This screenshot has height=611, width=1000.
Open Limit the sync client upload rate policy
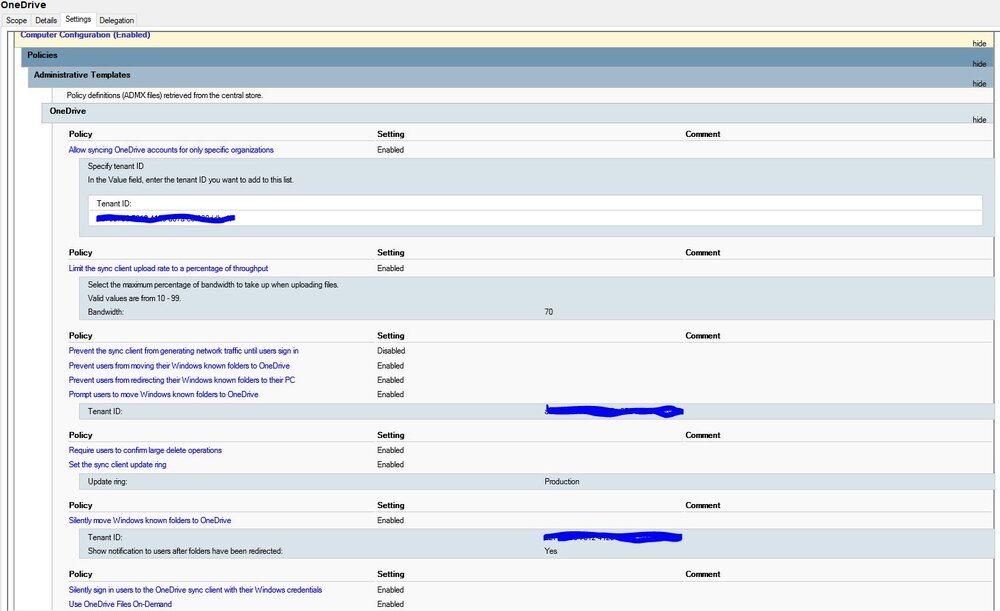[168, 269]
